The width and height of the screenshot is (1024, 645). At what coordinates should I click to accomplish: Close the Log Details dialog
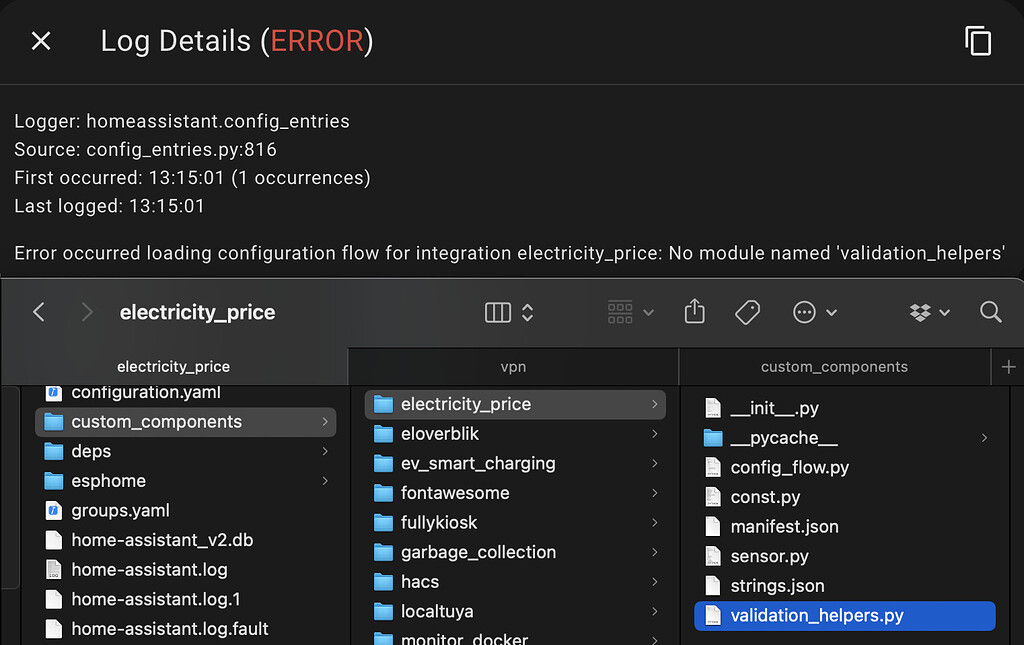40,41
